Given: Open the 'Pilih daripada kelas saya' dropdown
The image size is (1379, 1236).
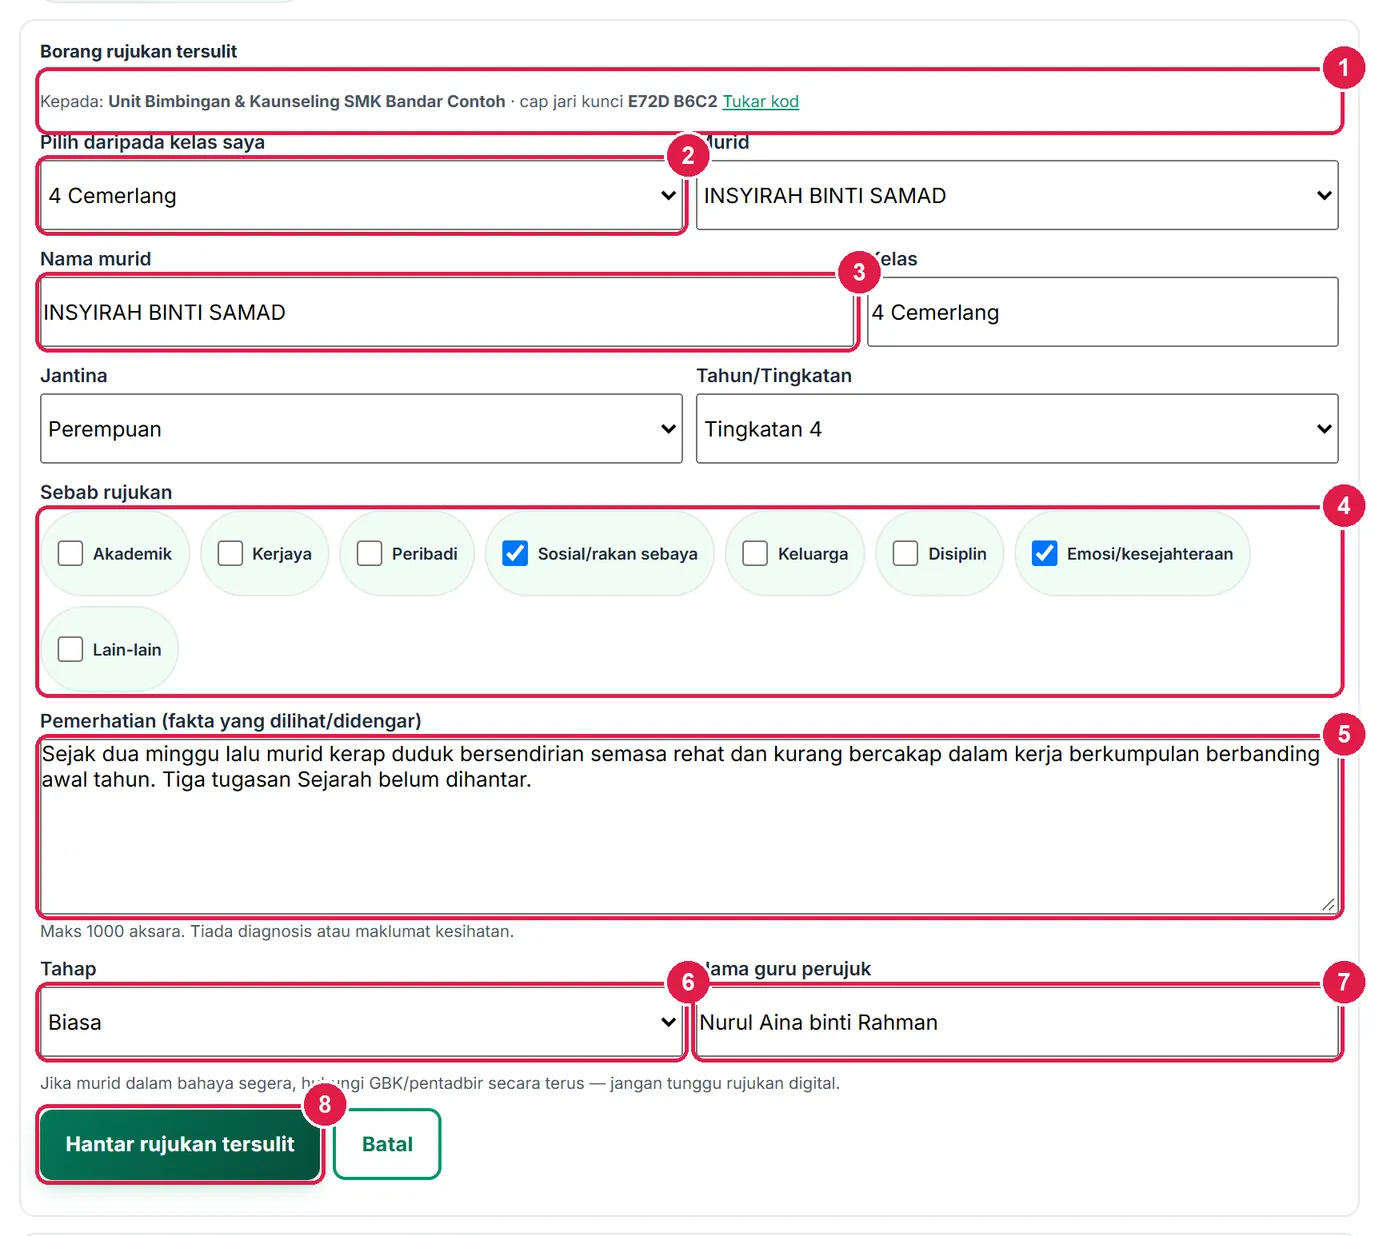Looking at the screenshot, I should point(361,195).
